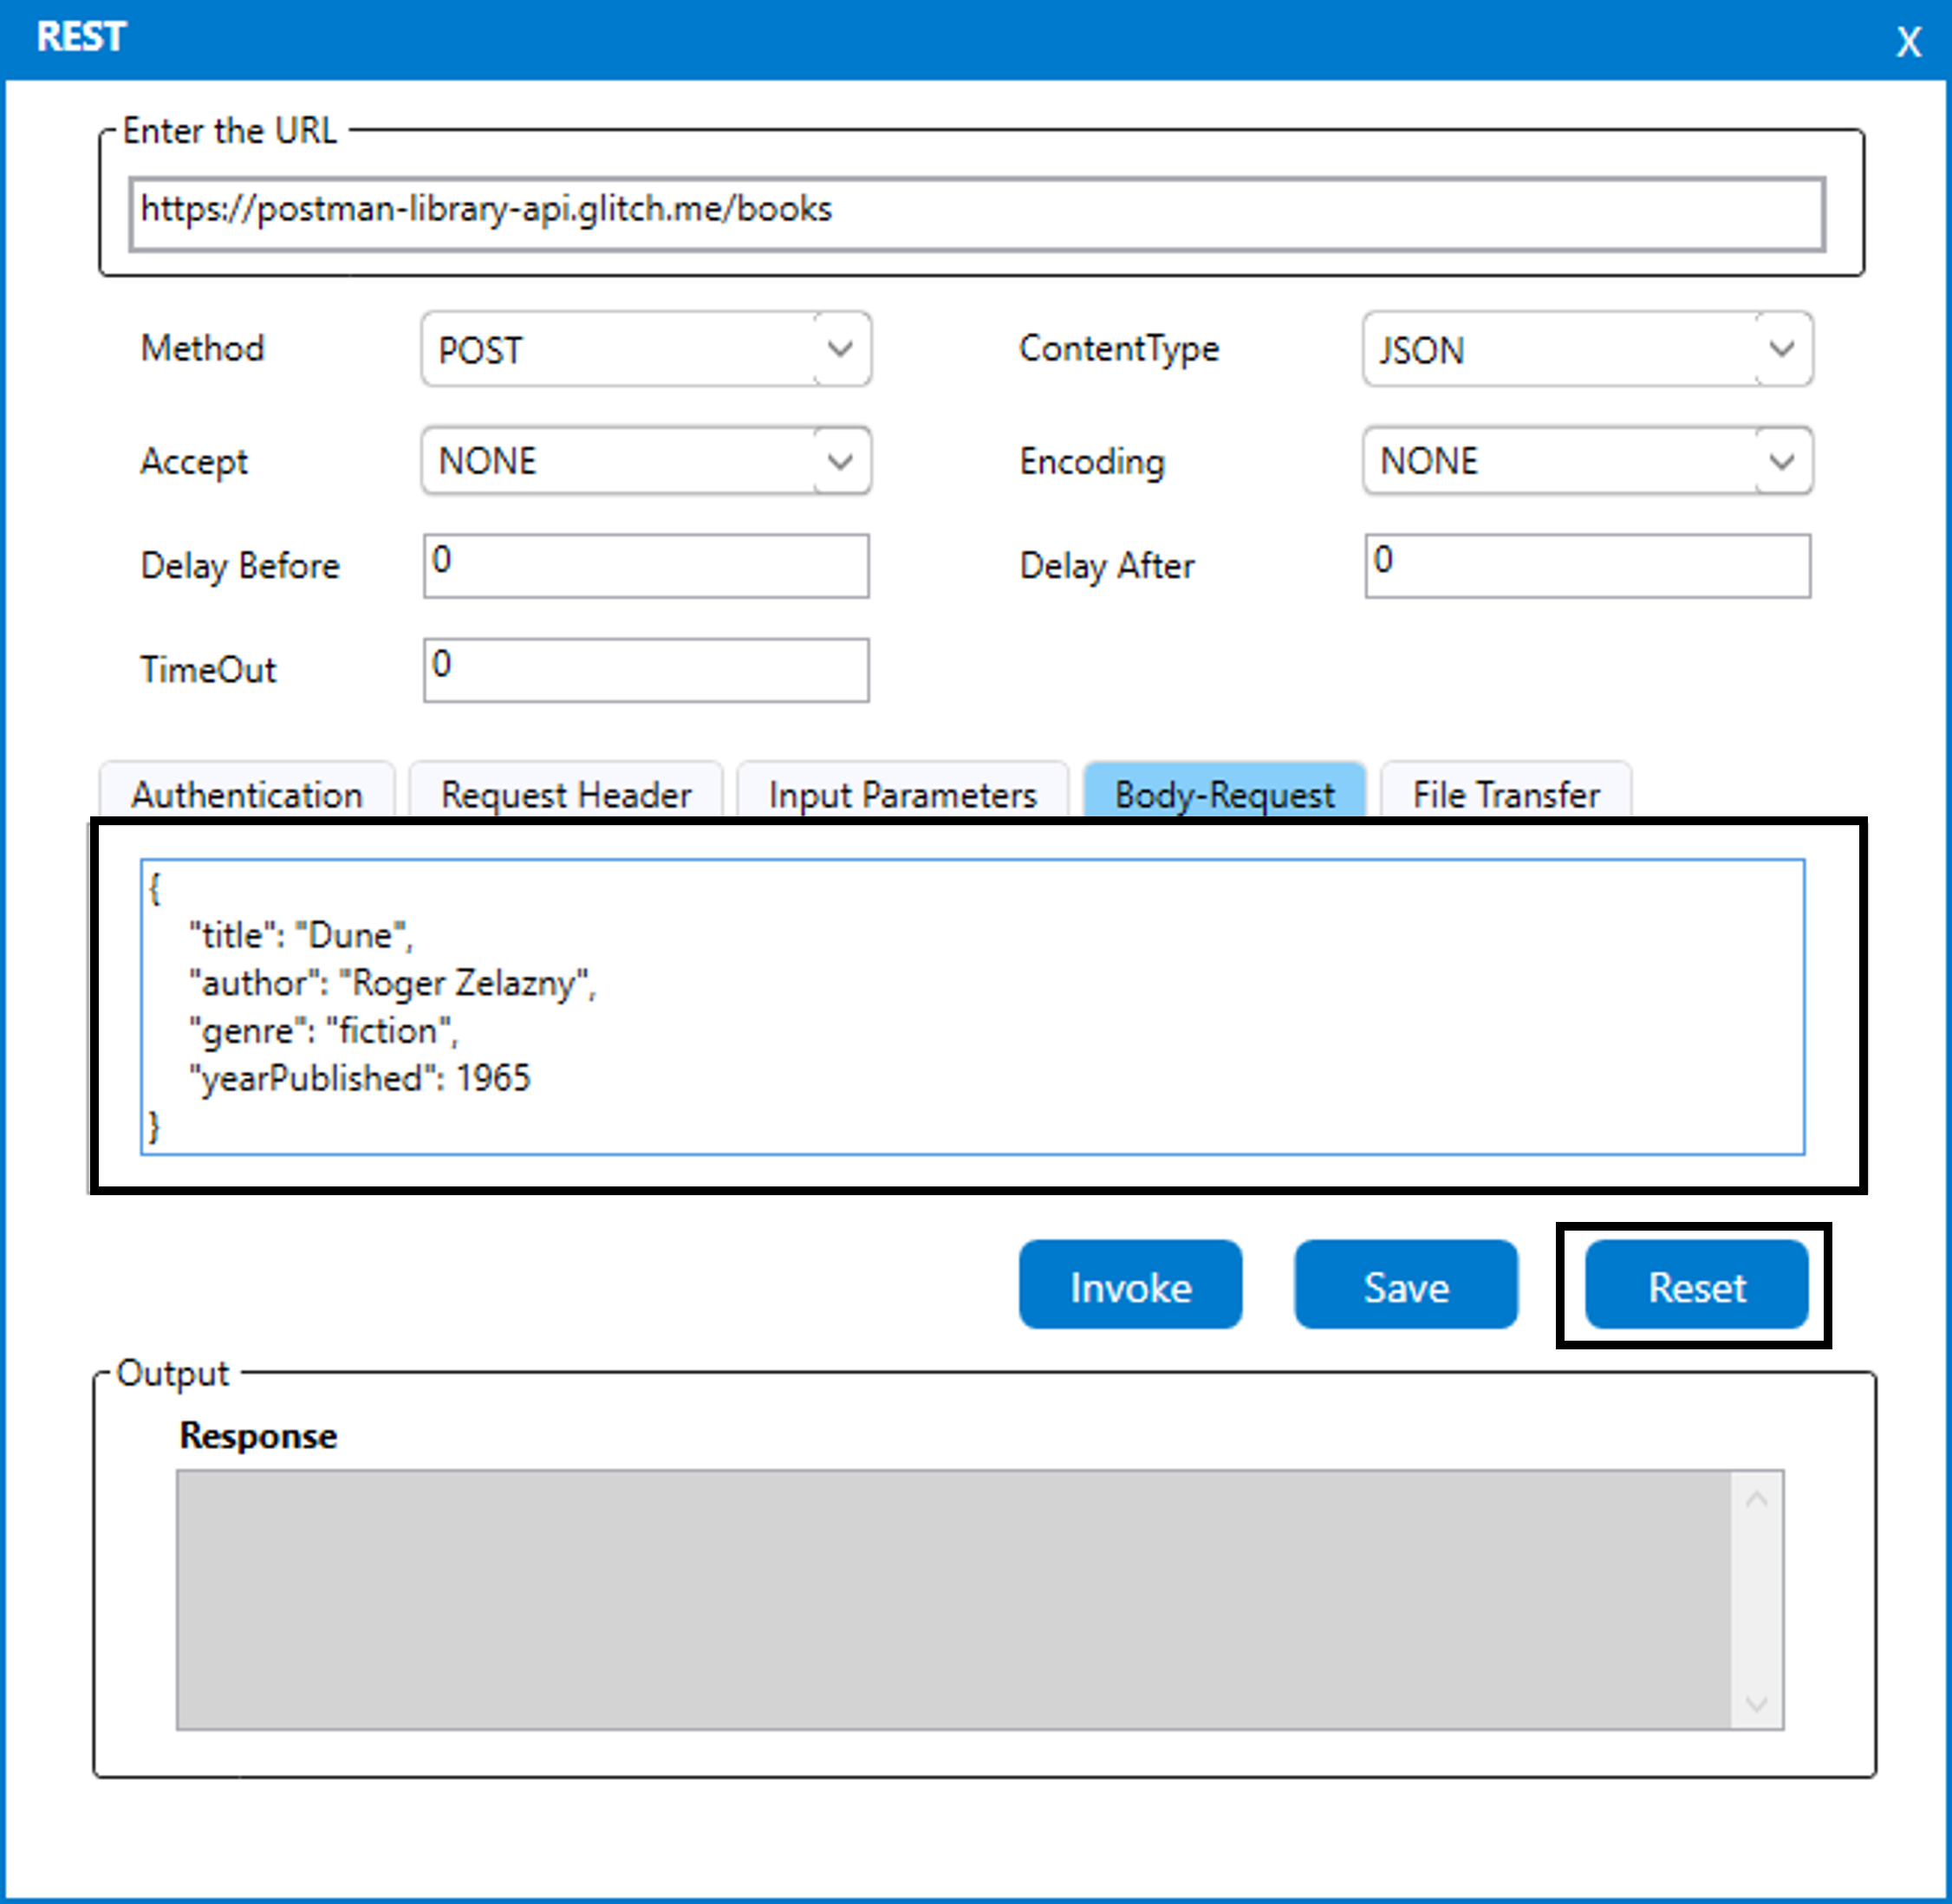Close the REST dialog with X
Viewport: 1952px width, 1904px height.
pos(1908,42)
